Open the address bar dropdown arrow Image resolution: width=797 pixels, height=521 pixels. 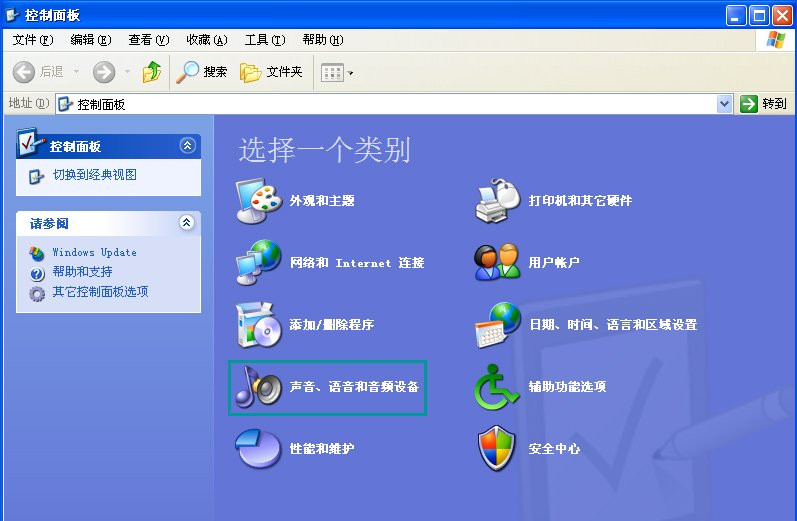pos(724,104)
